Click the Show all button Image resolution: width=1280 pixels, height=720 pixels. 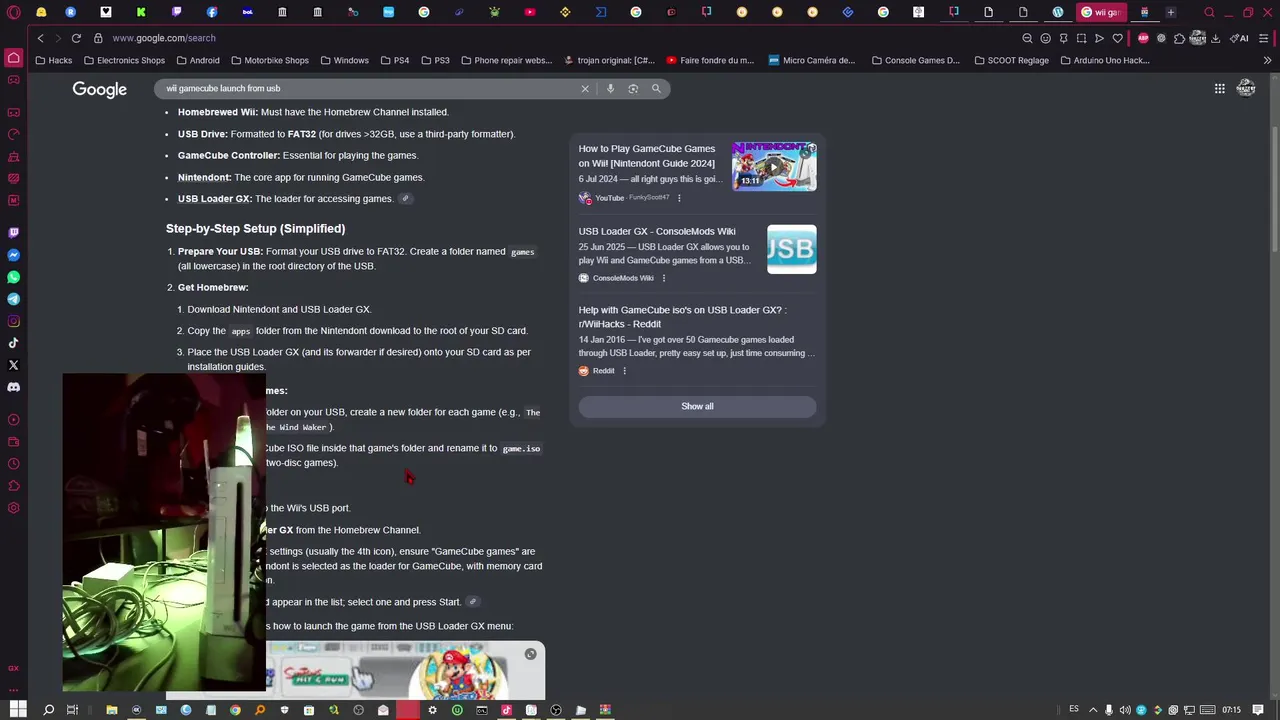697,406
